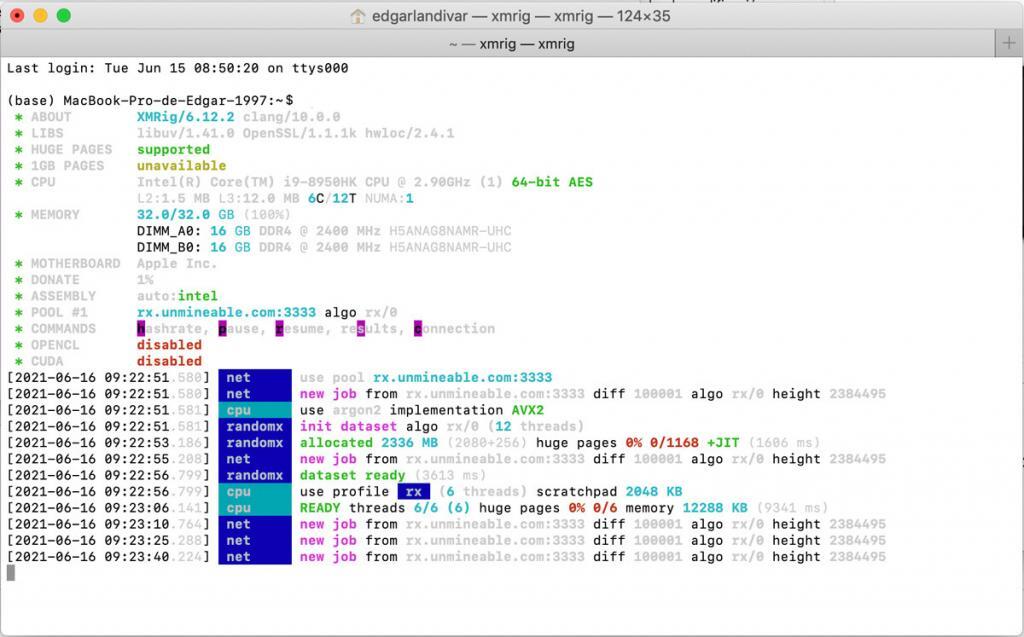Click the 'COMMANDS' label
Viewport: 1024px width, 637px height.
tap(63, 329)
